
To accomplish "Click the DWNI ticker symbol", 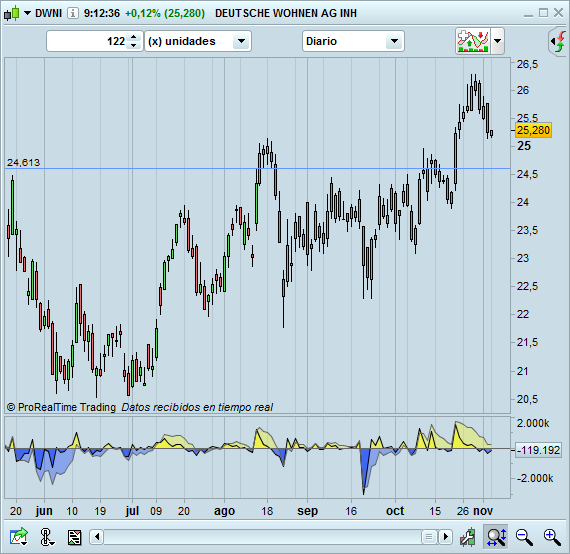I will click(48, 13).
